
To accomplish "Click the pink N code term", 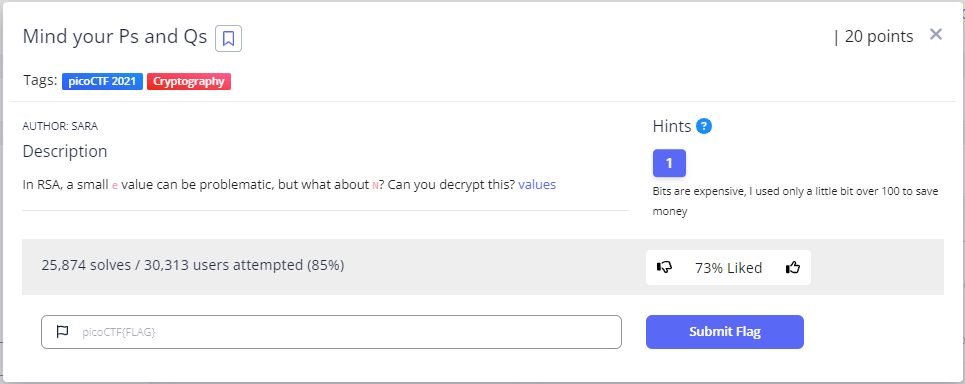I will pyautogui.click(x=375, y=185).
